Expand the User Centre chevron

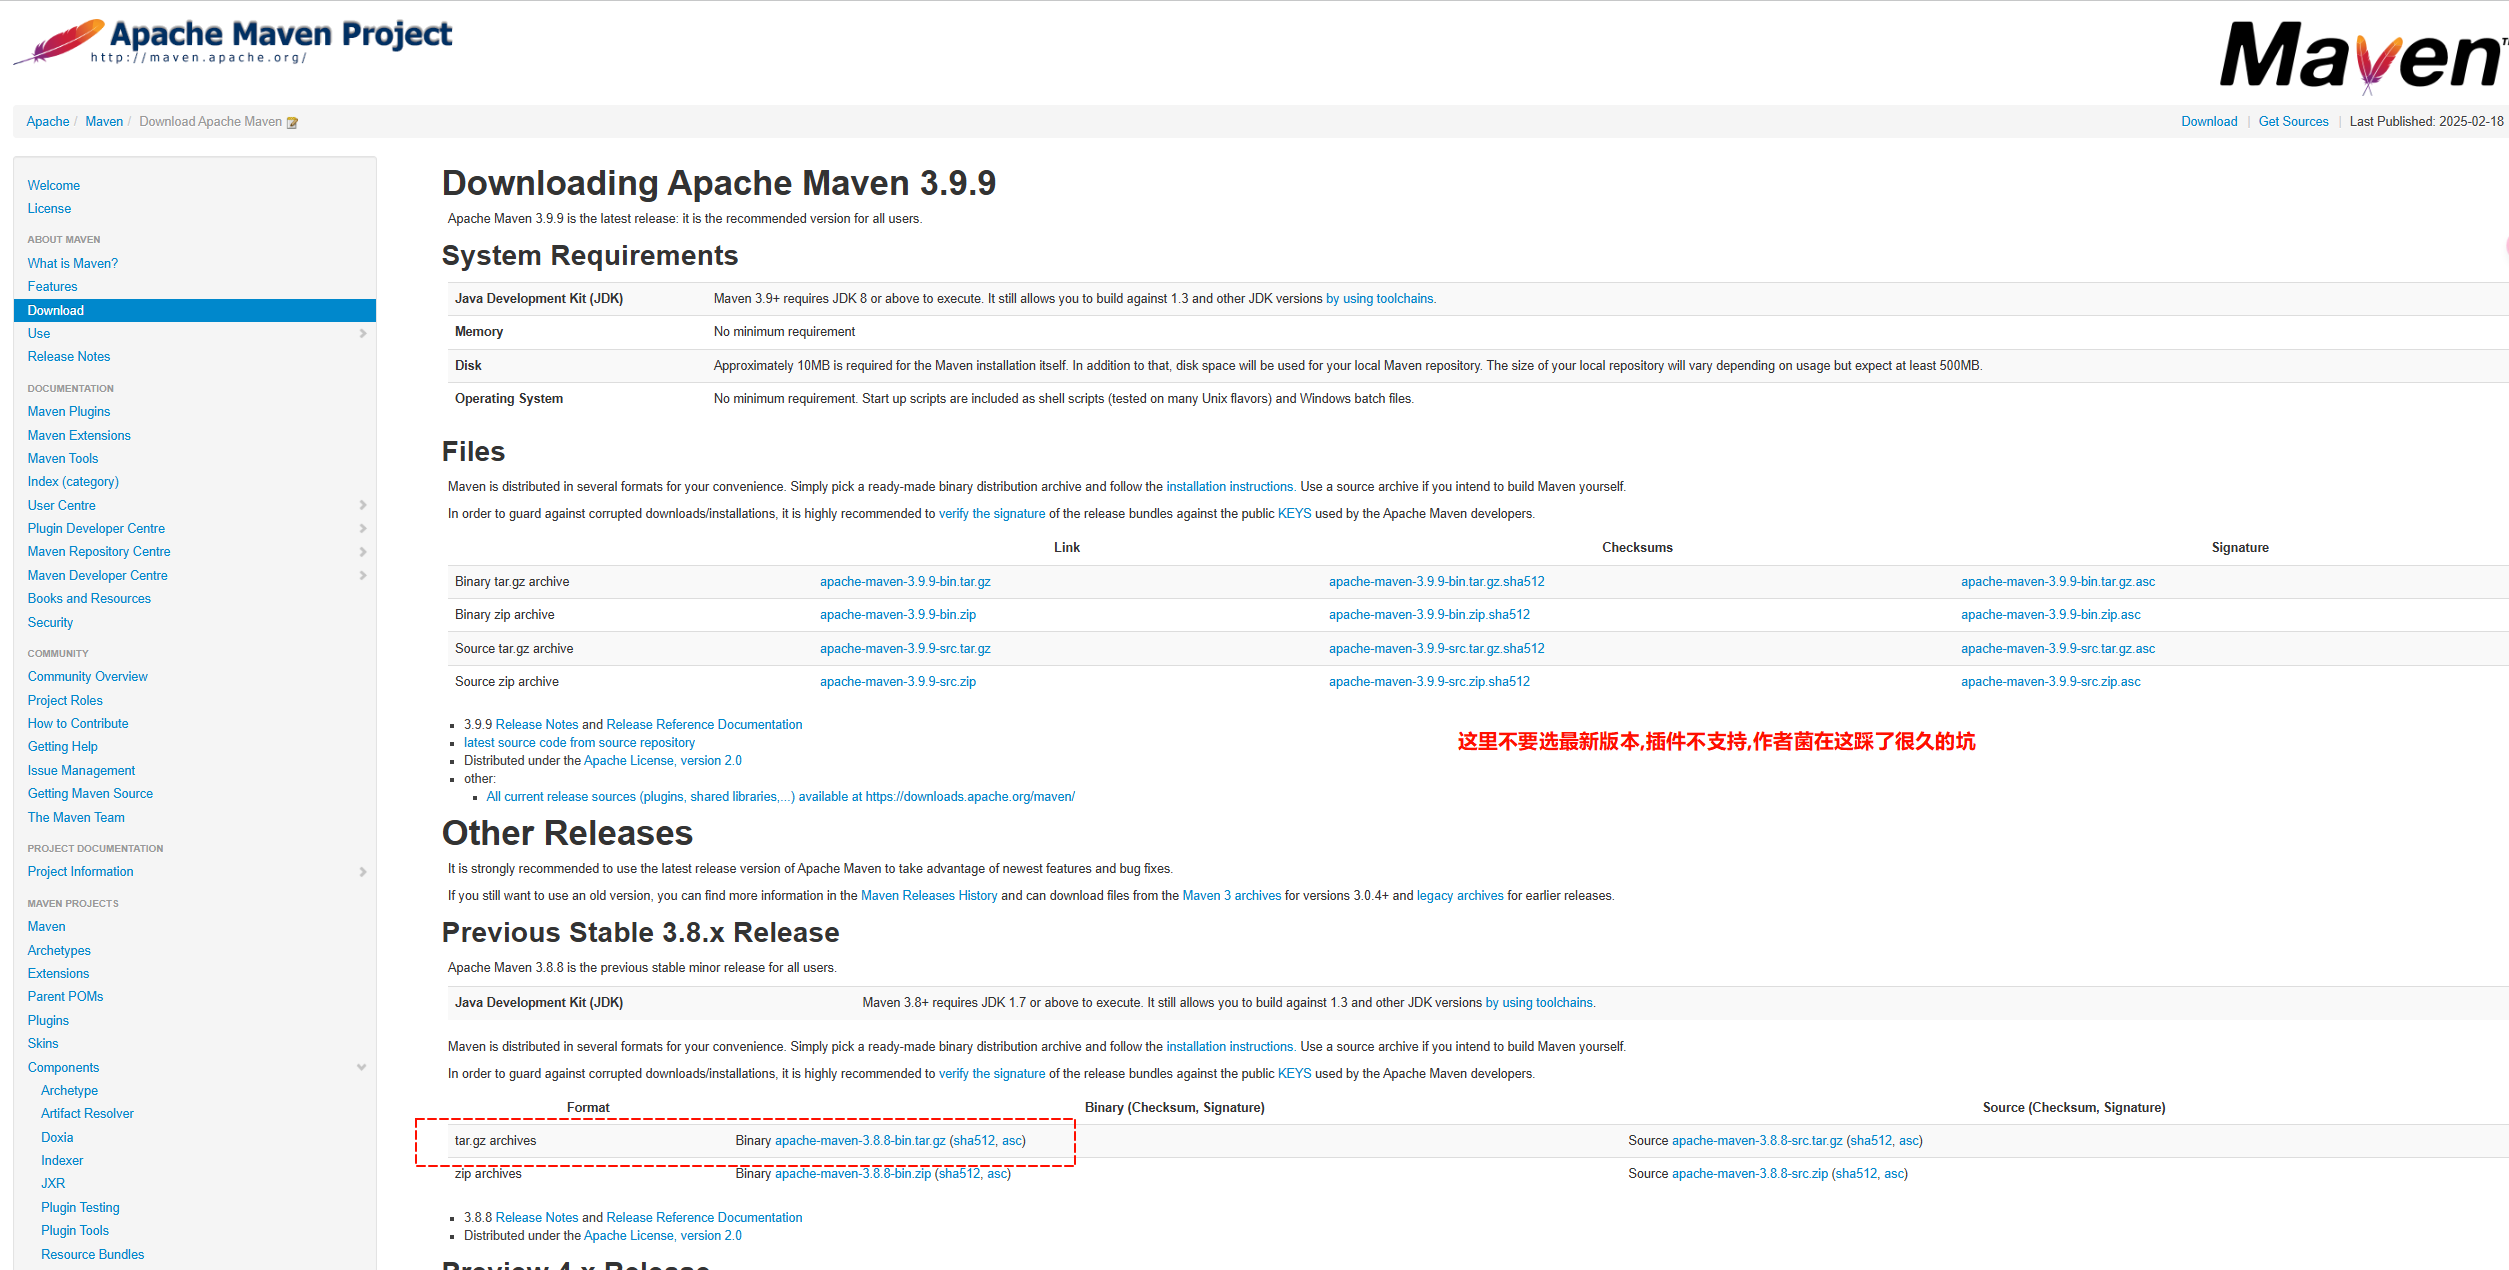coord(363,506)
